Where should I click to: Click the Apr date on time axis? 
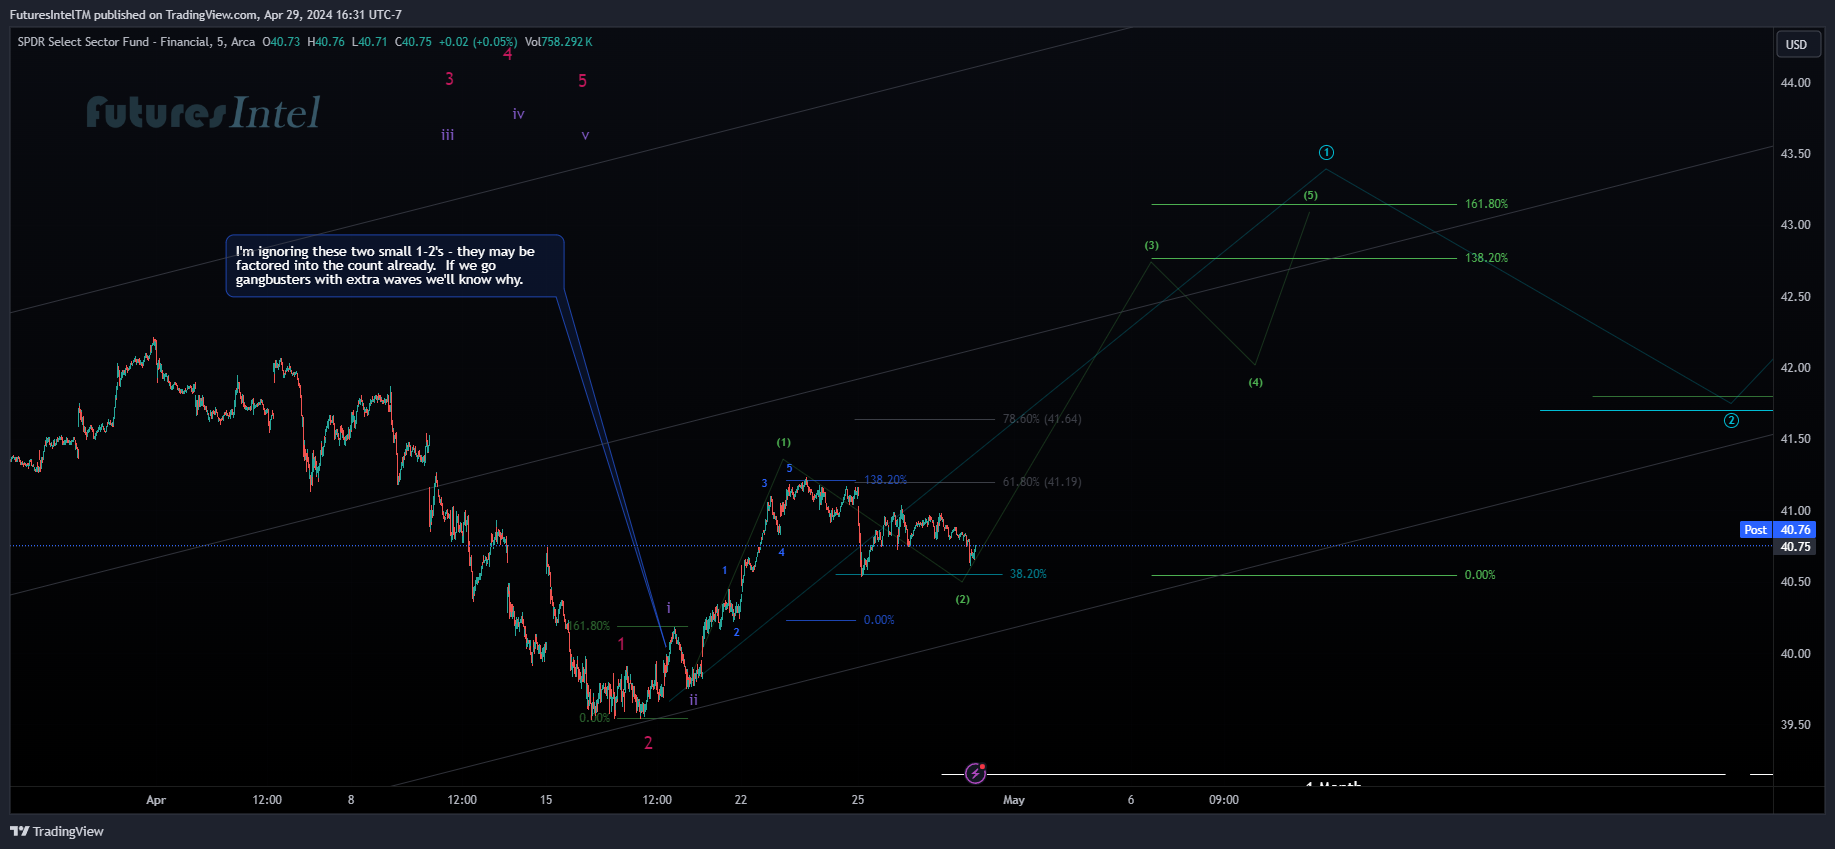point(156,800)
